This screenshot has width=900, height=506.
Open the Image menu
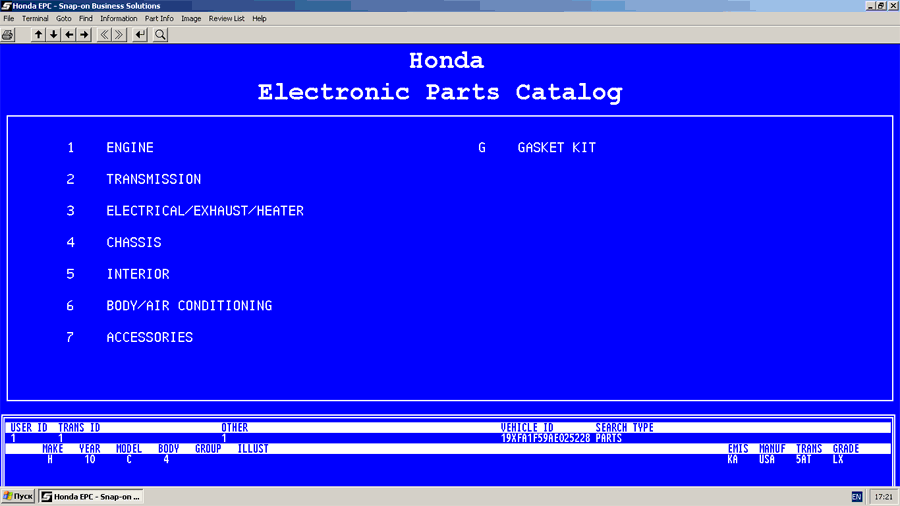point(191,18)
